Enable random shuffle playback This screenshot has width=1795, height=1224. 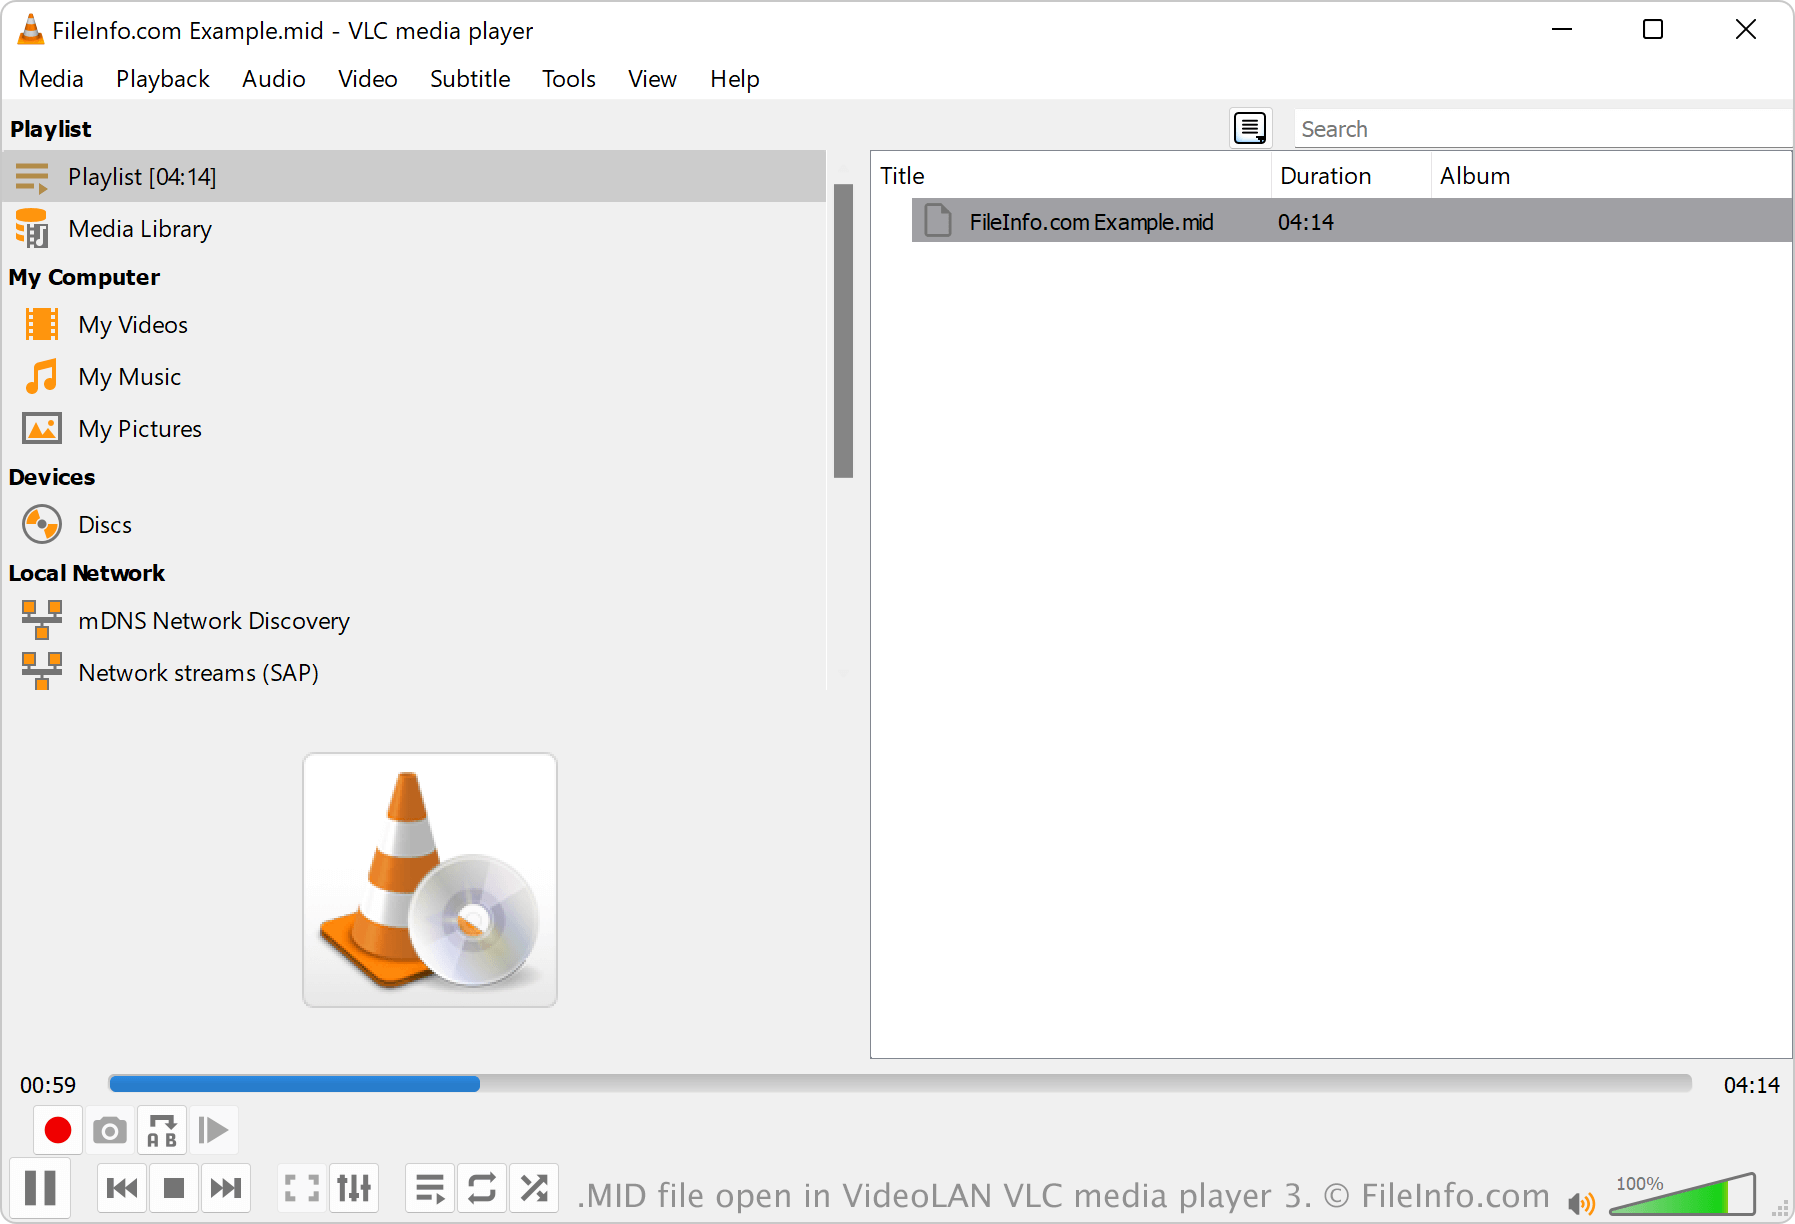(534, 1188)
